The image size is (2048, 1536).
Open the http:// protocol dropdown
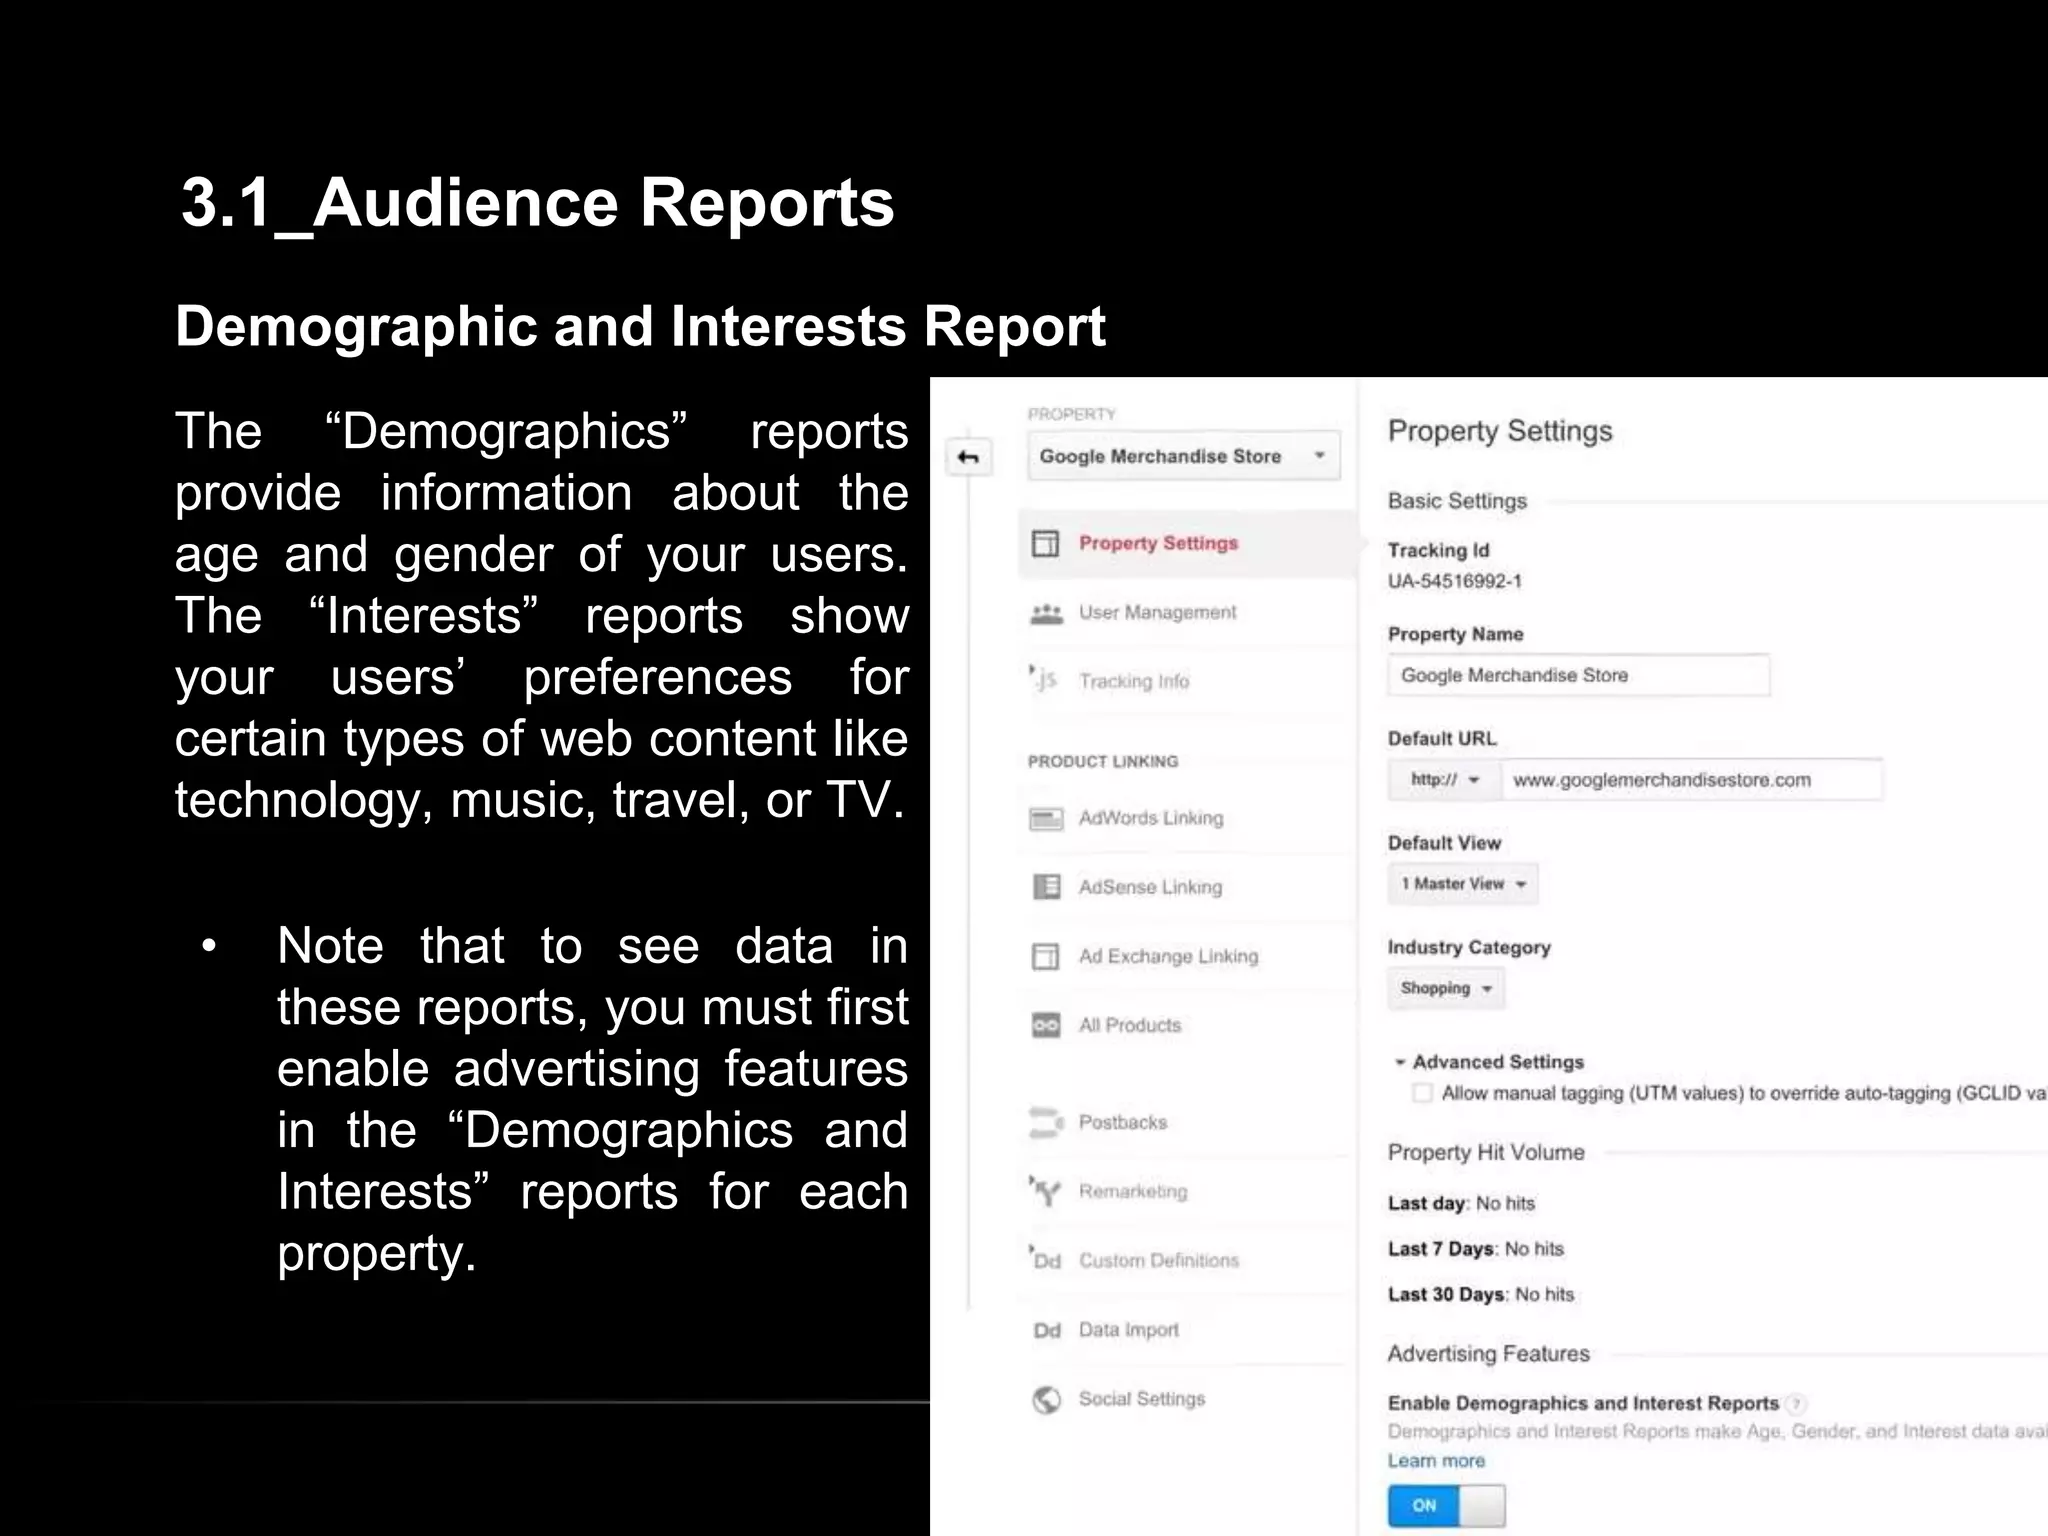1444,780
